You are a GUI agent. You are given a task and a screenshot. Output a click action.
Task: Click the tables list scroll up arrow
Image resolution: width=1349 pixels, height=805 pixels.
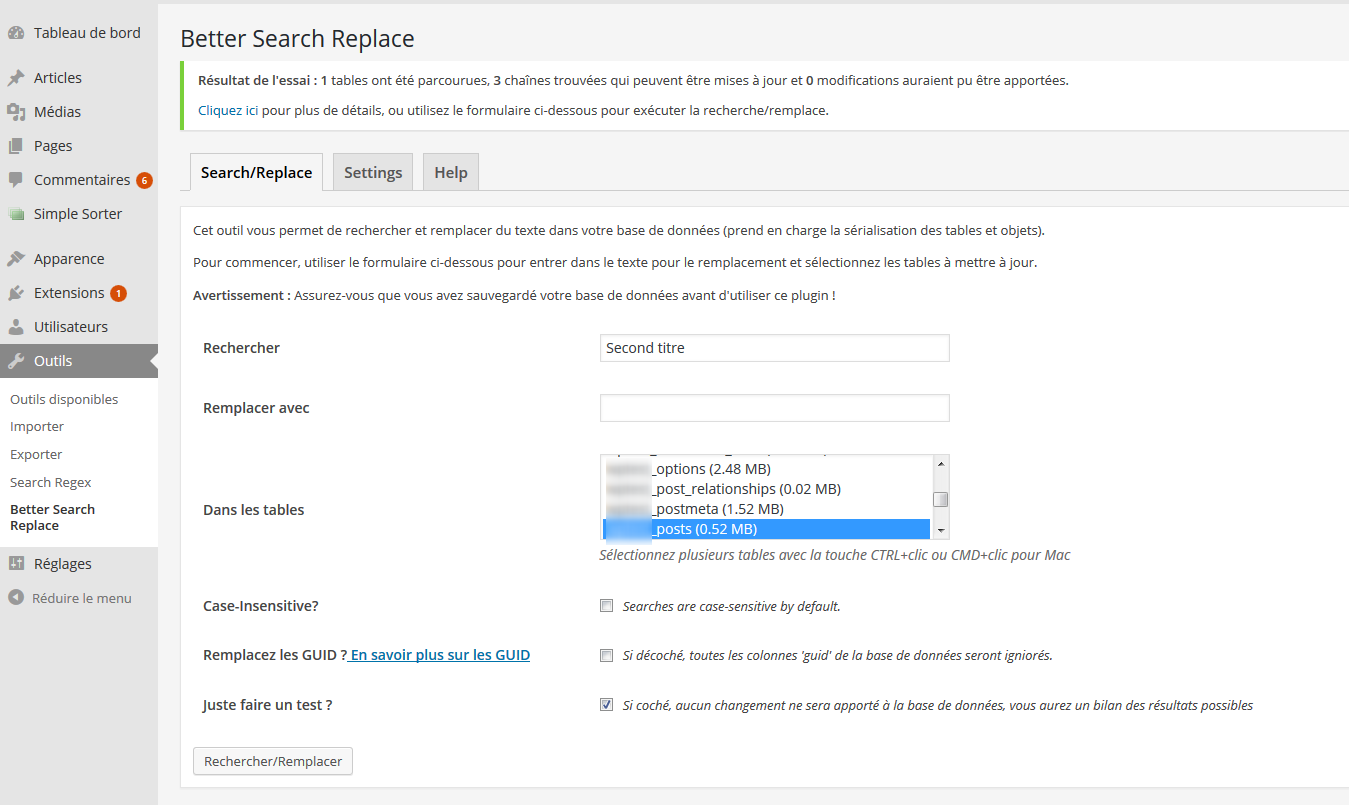point(940,464)
